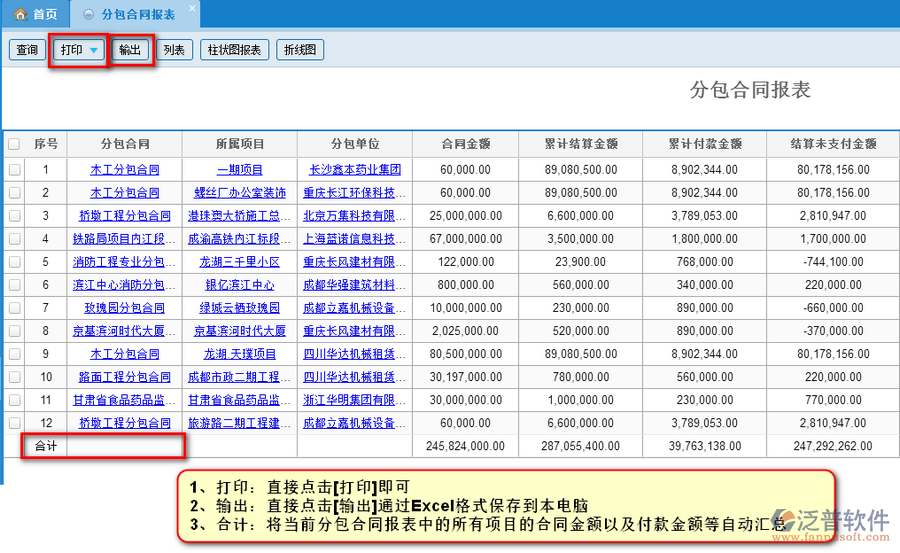Image resolution: width=900 pixels, height=553 pixels.
Task: Switch to 列表 view
Action: (x=174, y=50)
